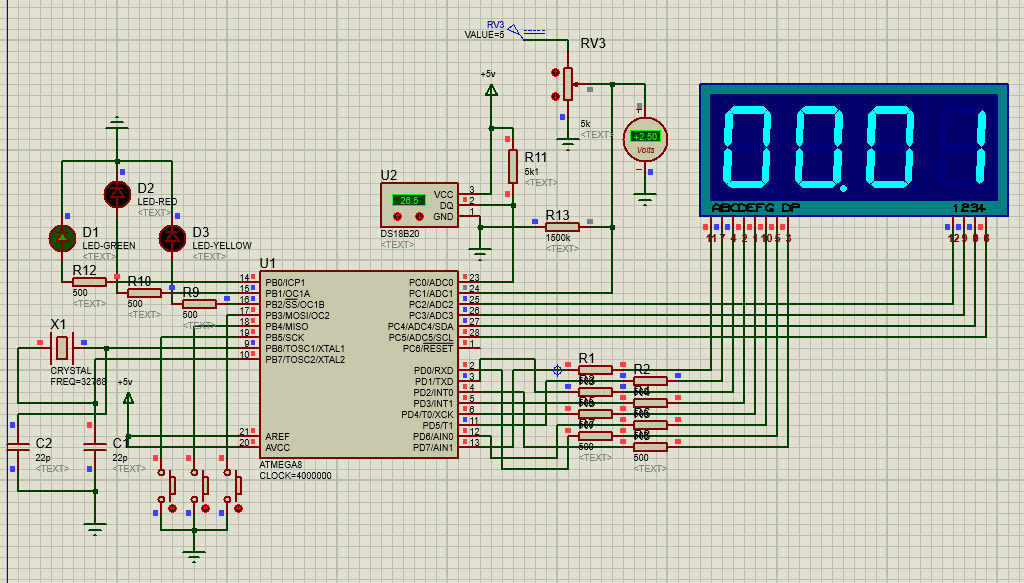
Task: Click the crystal X1 component
Action: (62, 348)
